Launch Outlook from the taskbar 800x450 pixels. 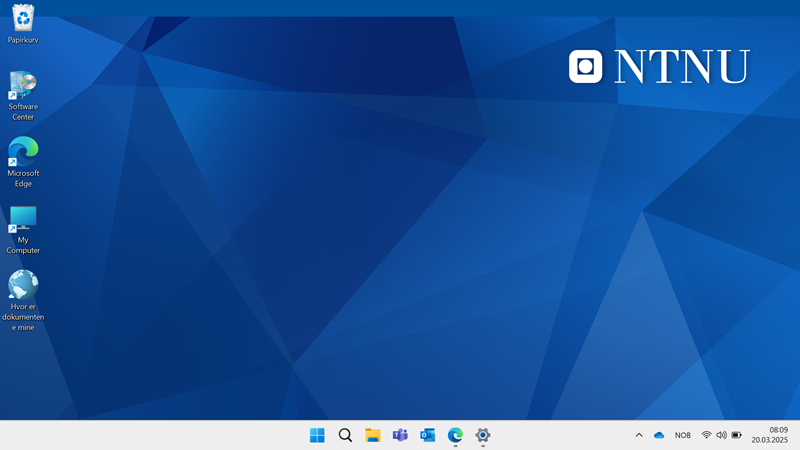click(428, 435)
